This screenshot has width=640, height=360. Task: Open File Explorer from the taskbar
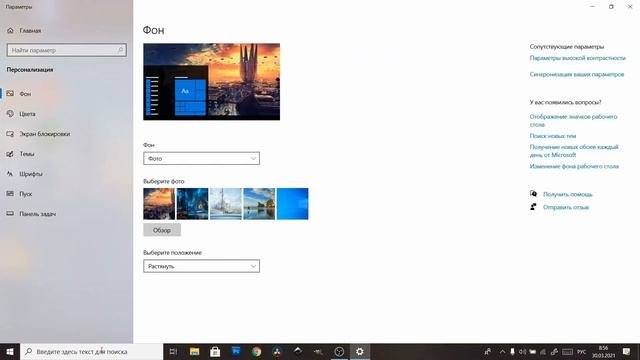point(194,351)
